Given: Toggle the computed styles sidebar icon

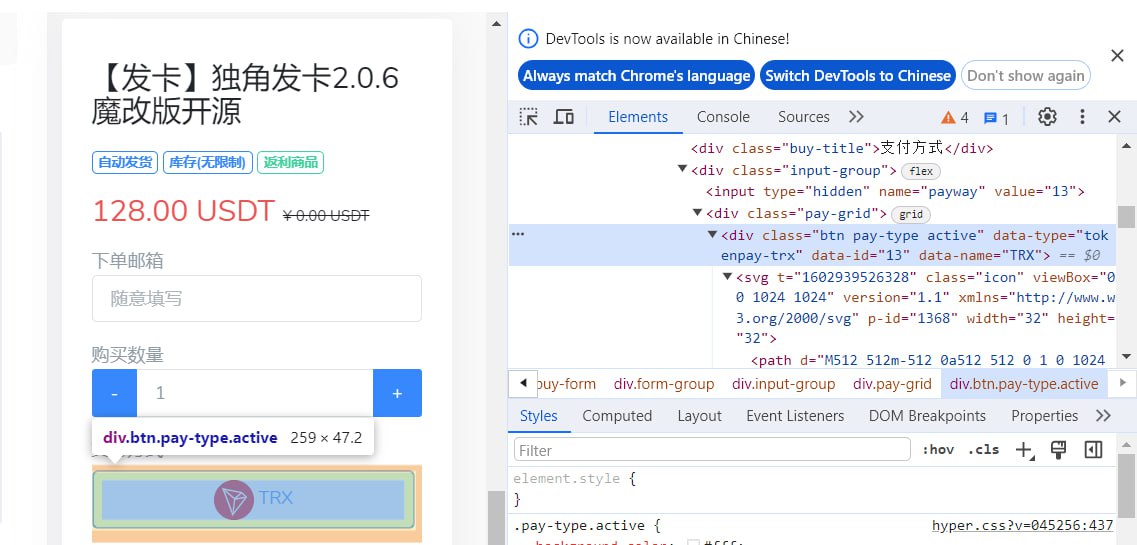Looking at the screenshot, I should (x=1093, y=450).
